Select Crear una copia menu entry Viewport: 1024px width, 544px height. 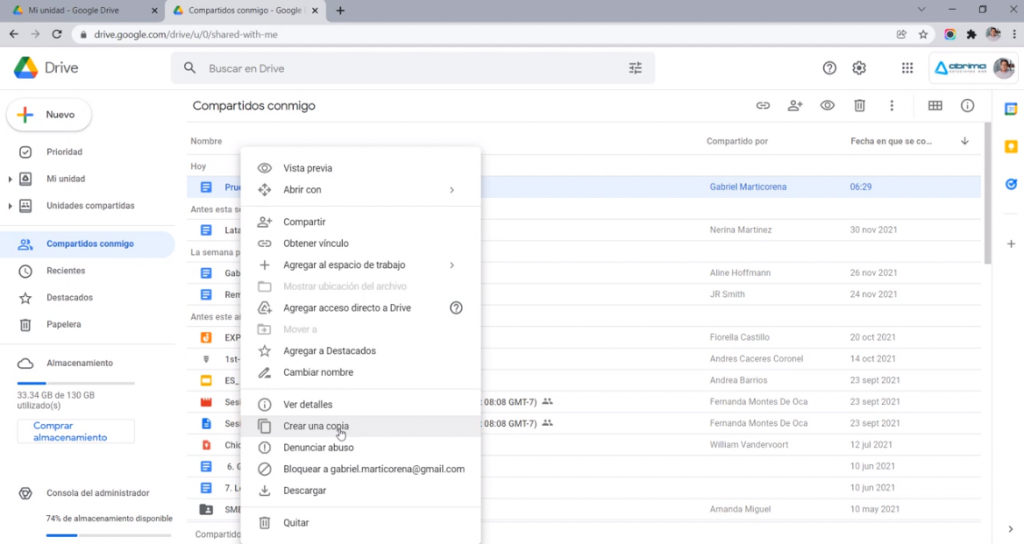316,426
